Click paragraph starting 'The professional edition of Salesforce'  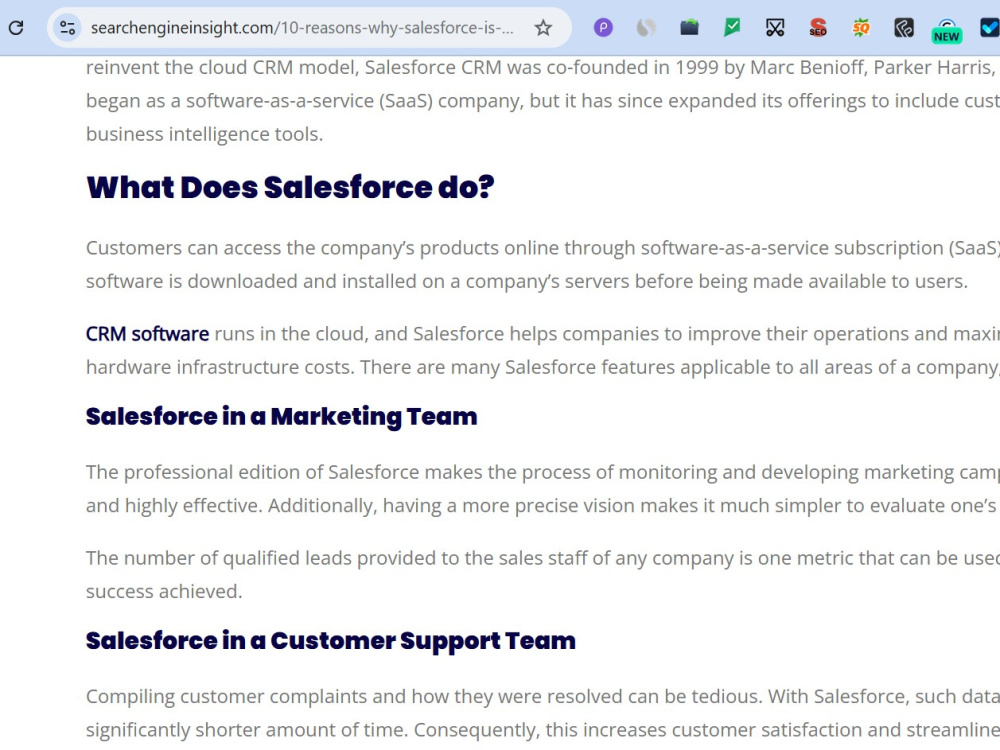543,489
